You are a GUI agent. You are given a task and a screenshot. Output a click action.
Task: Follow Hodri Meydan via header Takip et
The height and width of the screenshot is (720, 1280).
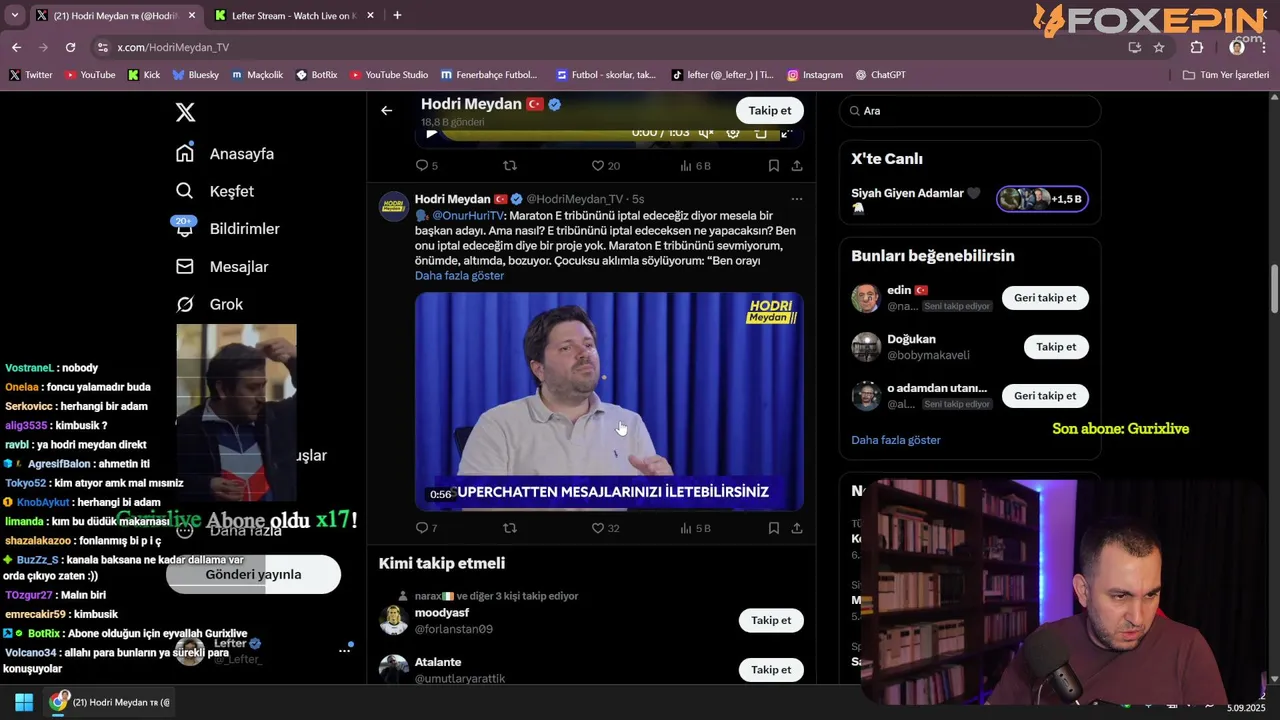click(770, 111)
